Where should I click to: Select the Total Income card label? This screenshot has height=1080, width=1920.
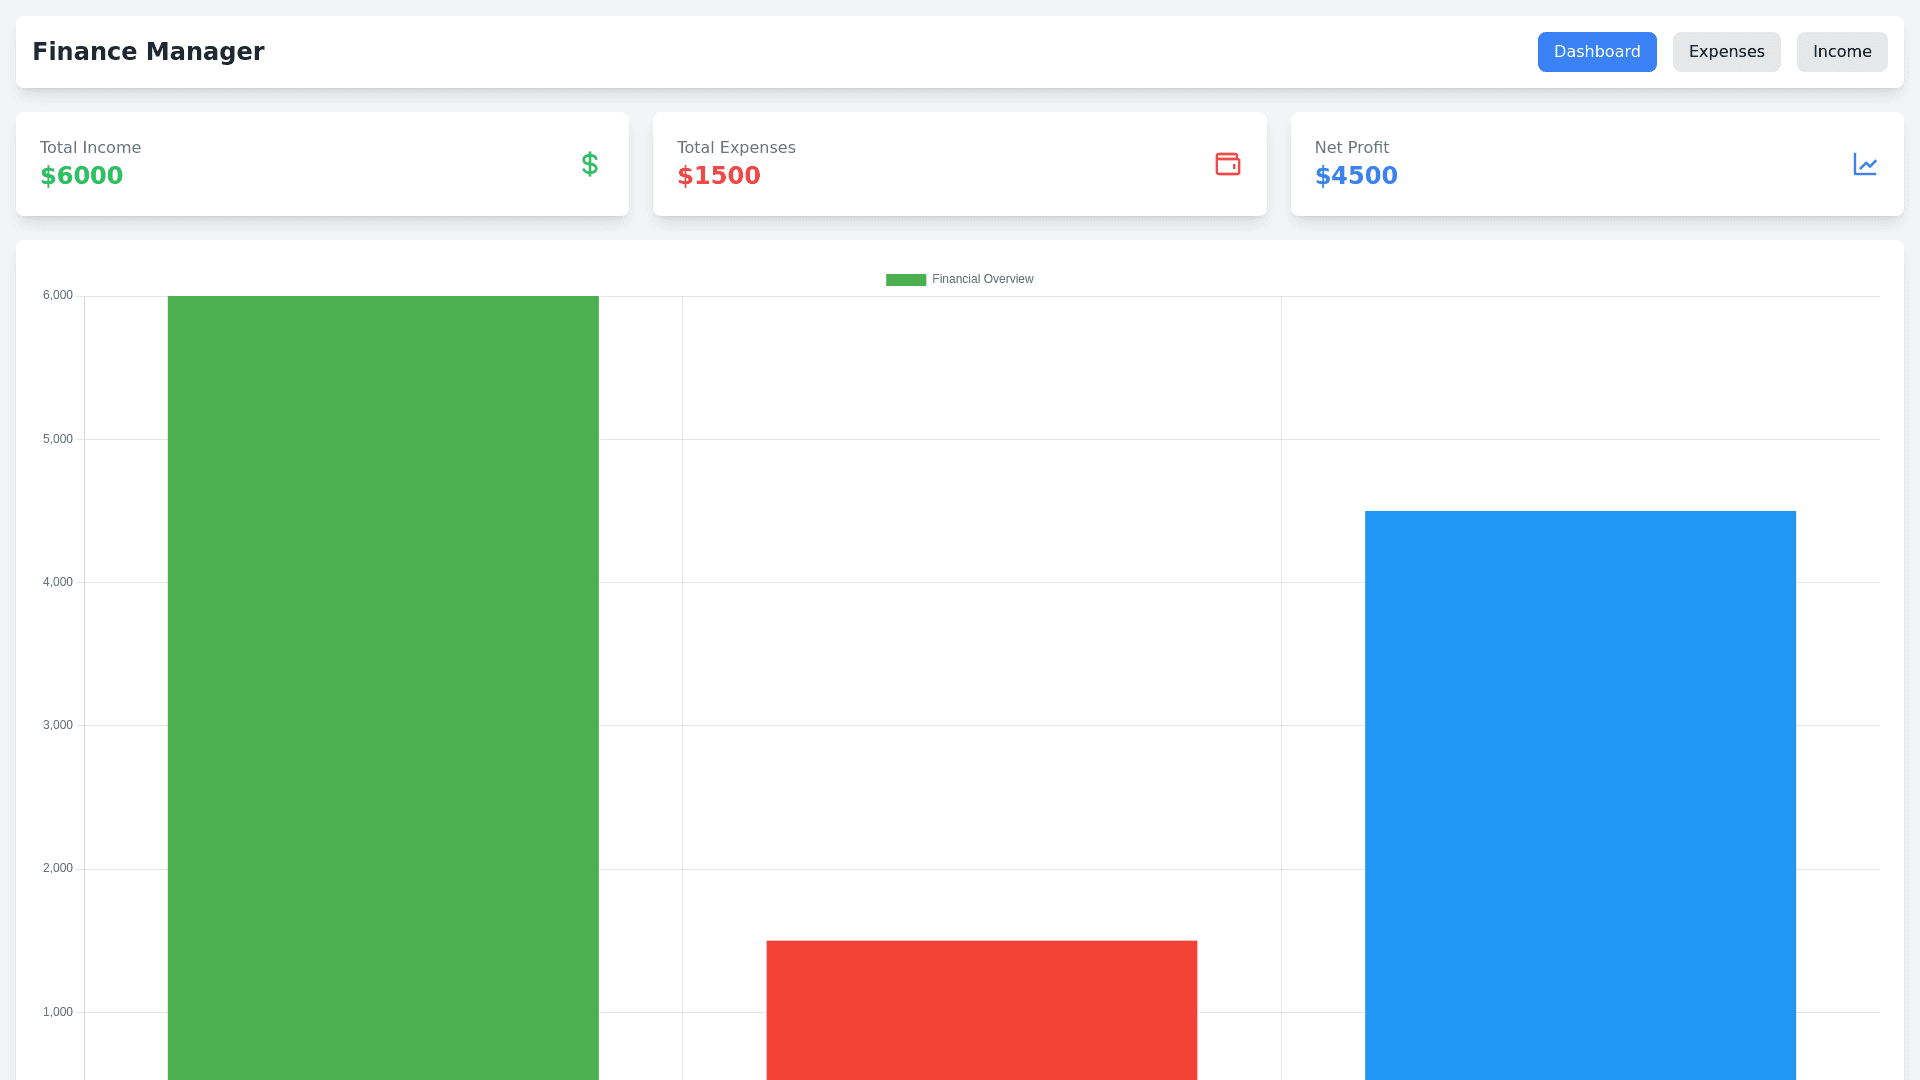coord(90,148)
